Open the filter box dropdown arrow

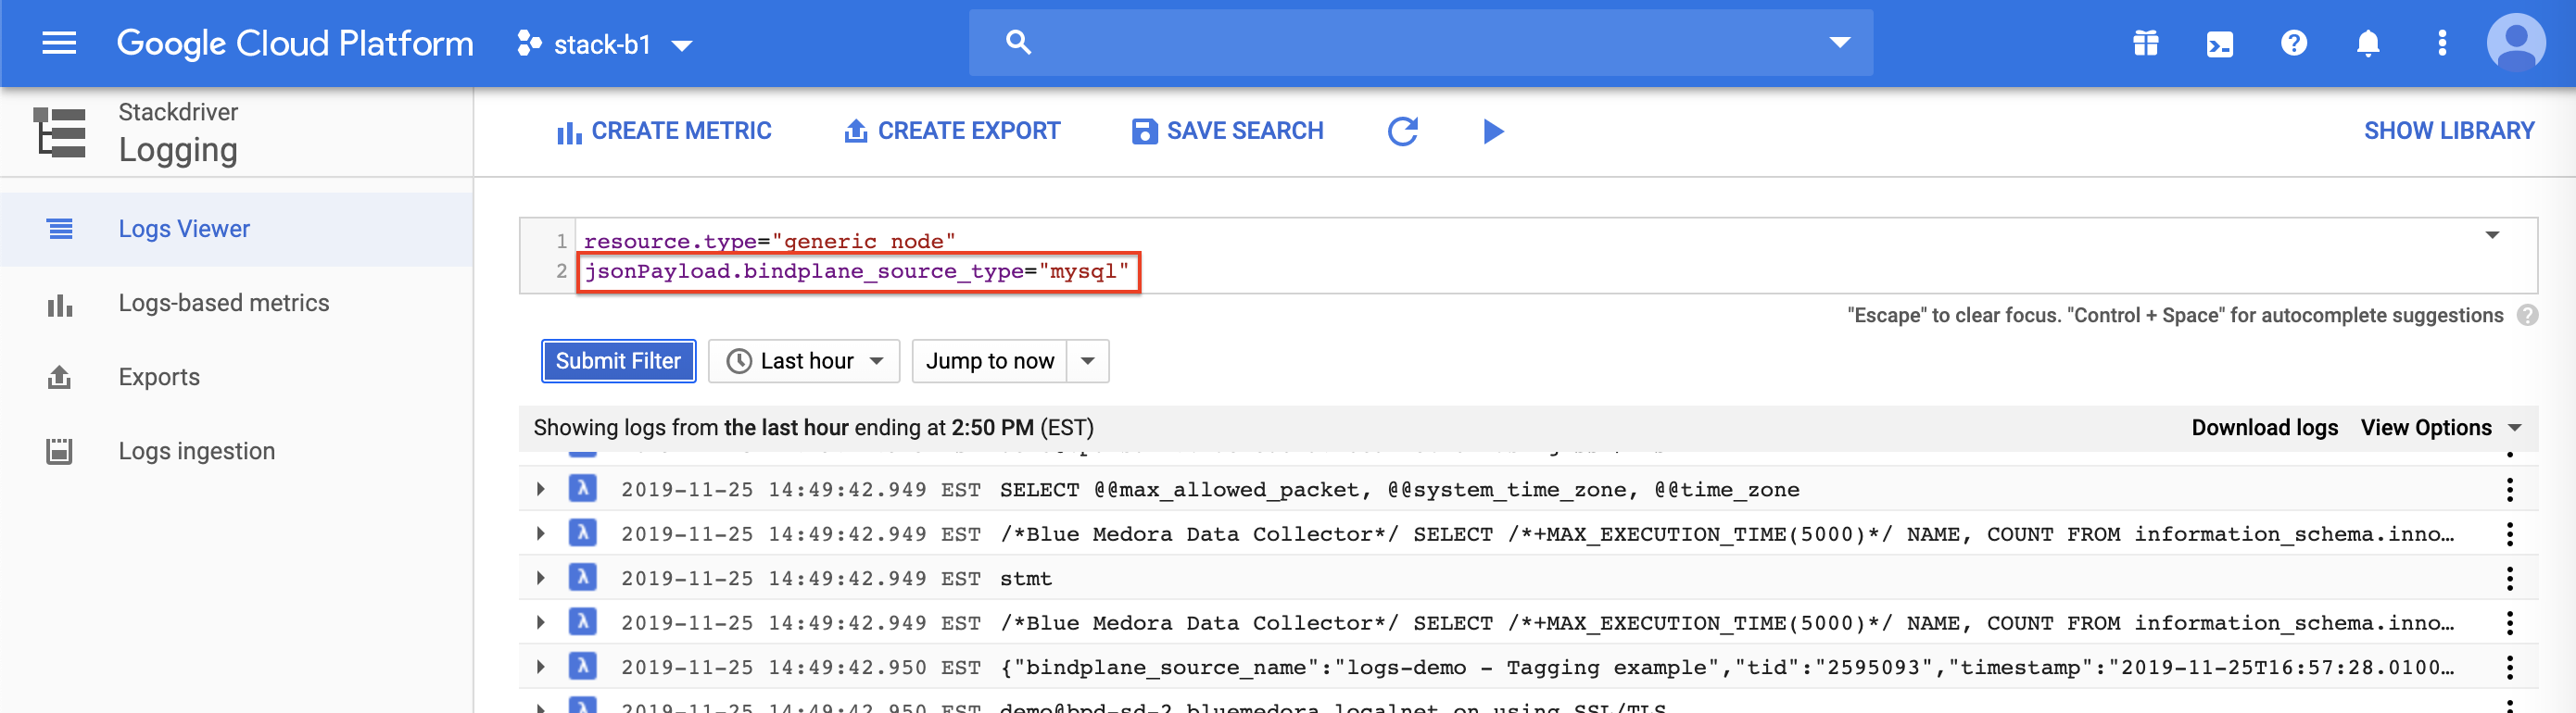[x=2492, y=235]
